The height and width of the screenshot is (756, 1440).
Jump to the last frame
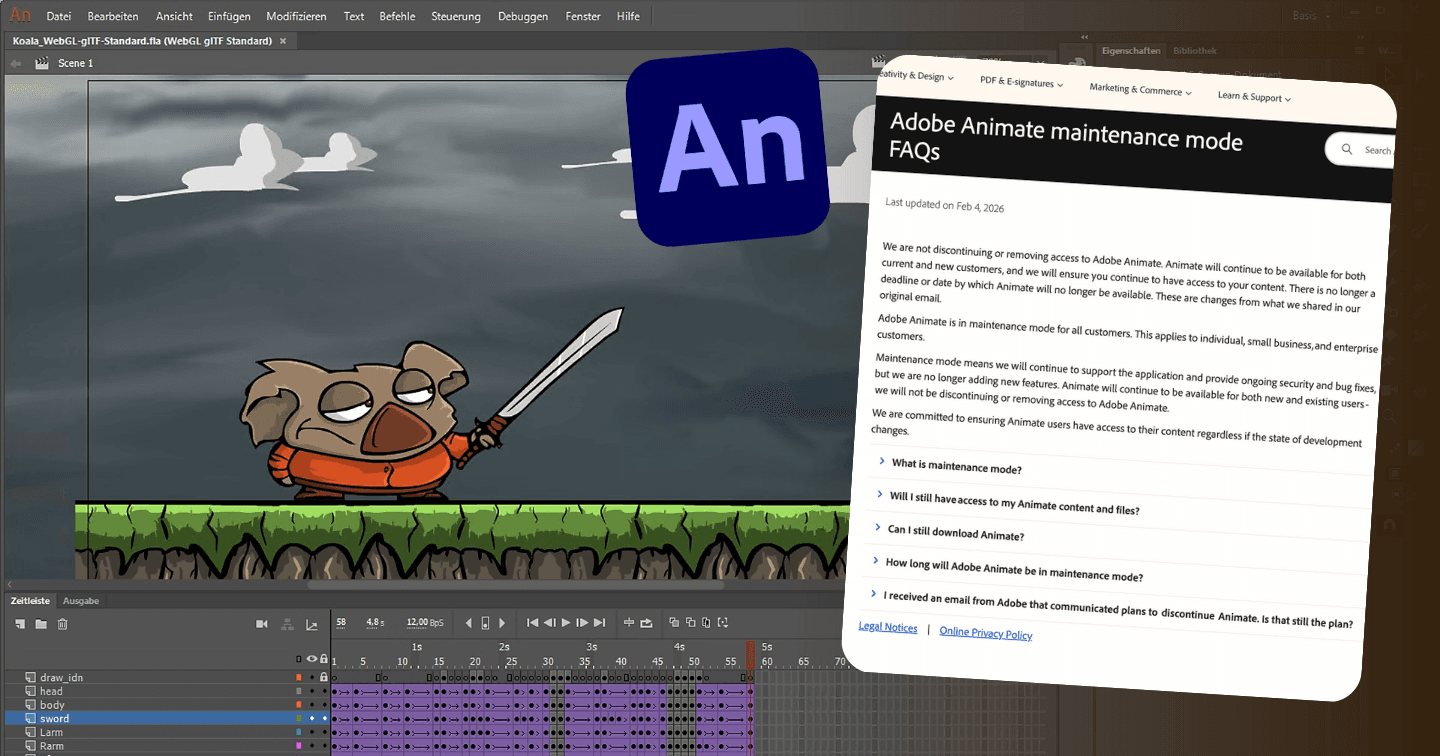point(599,623)
